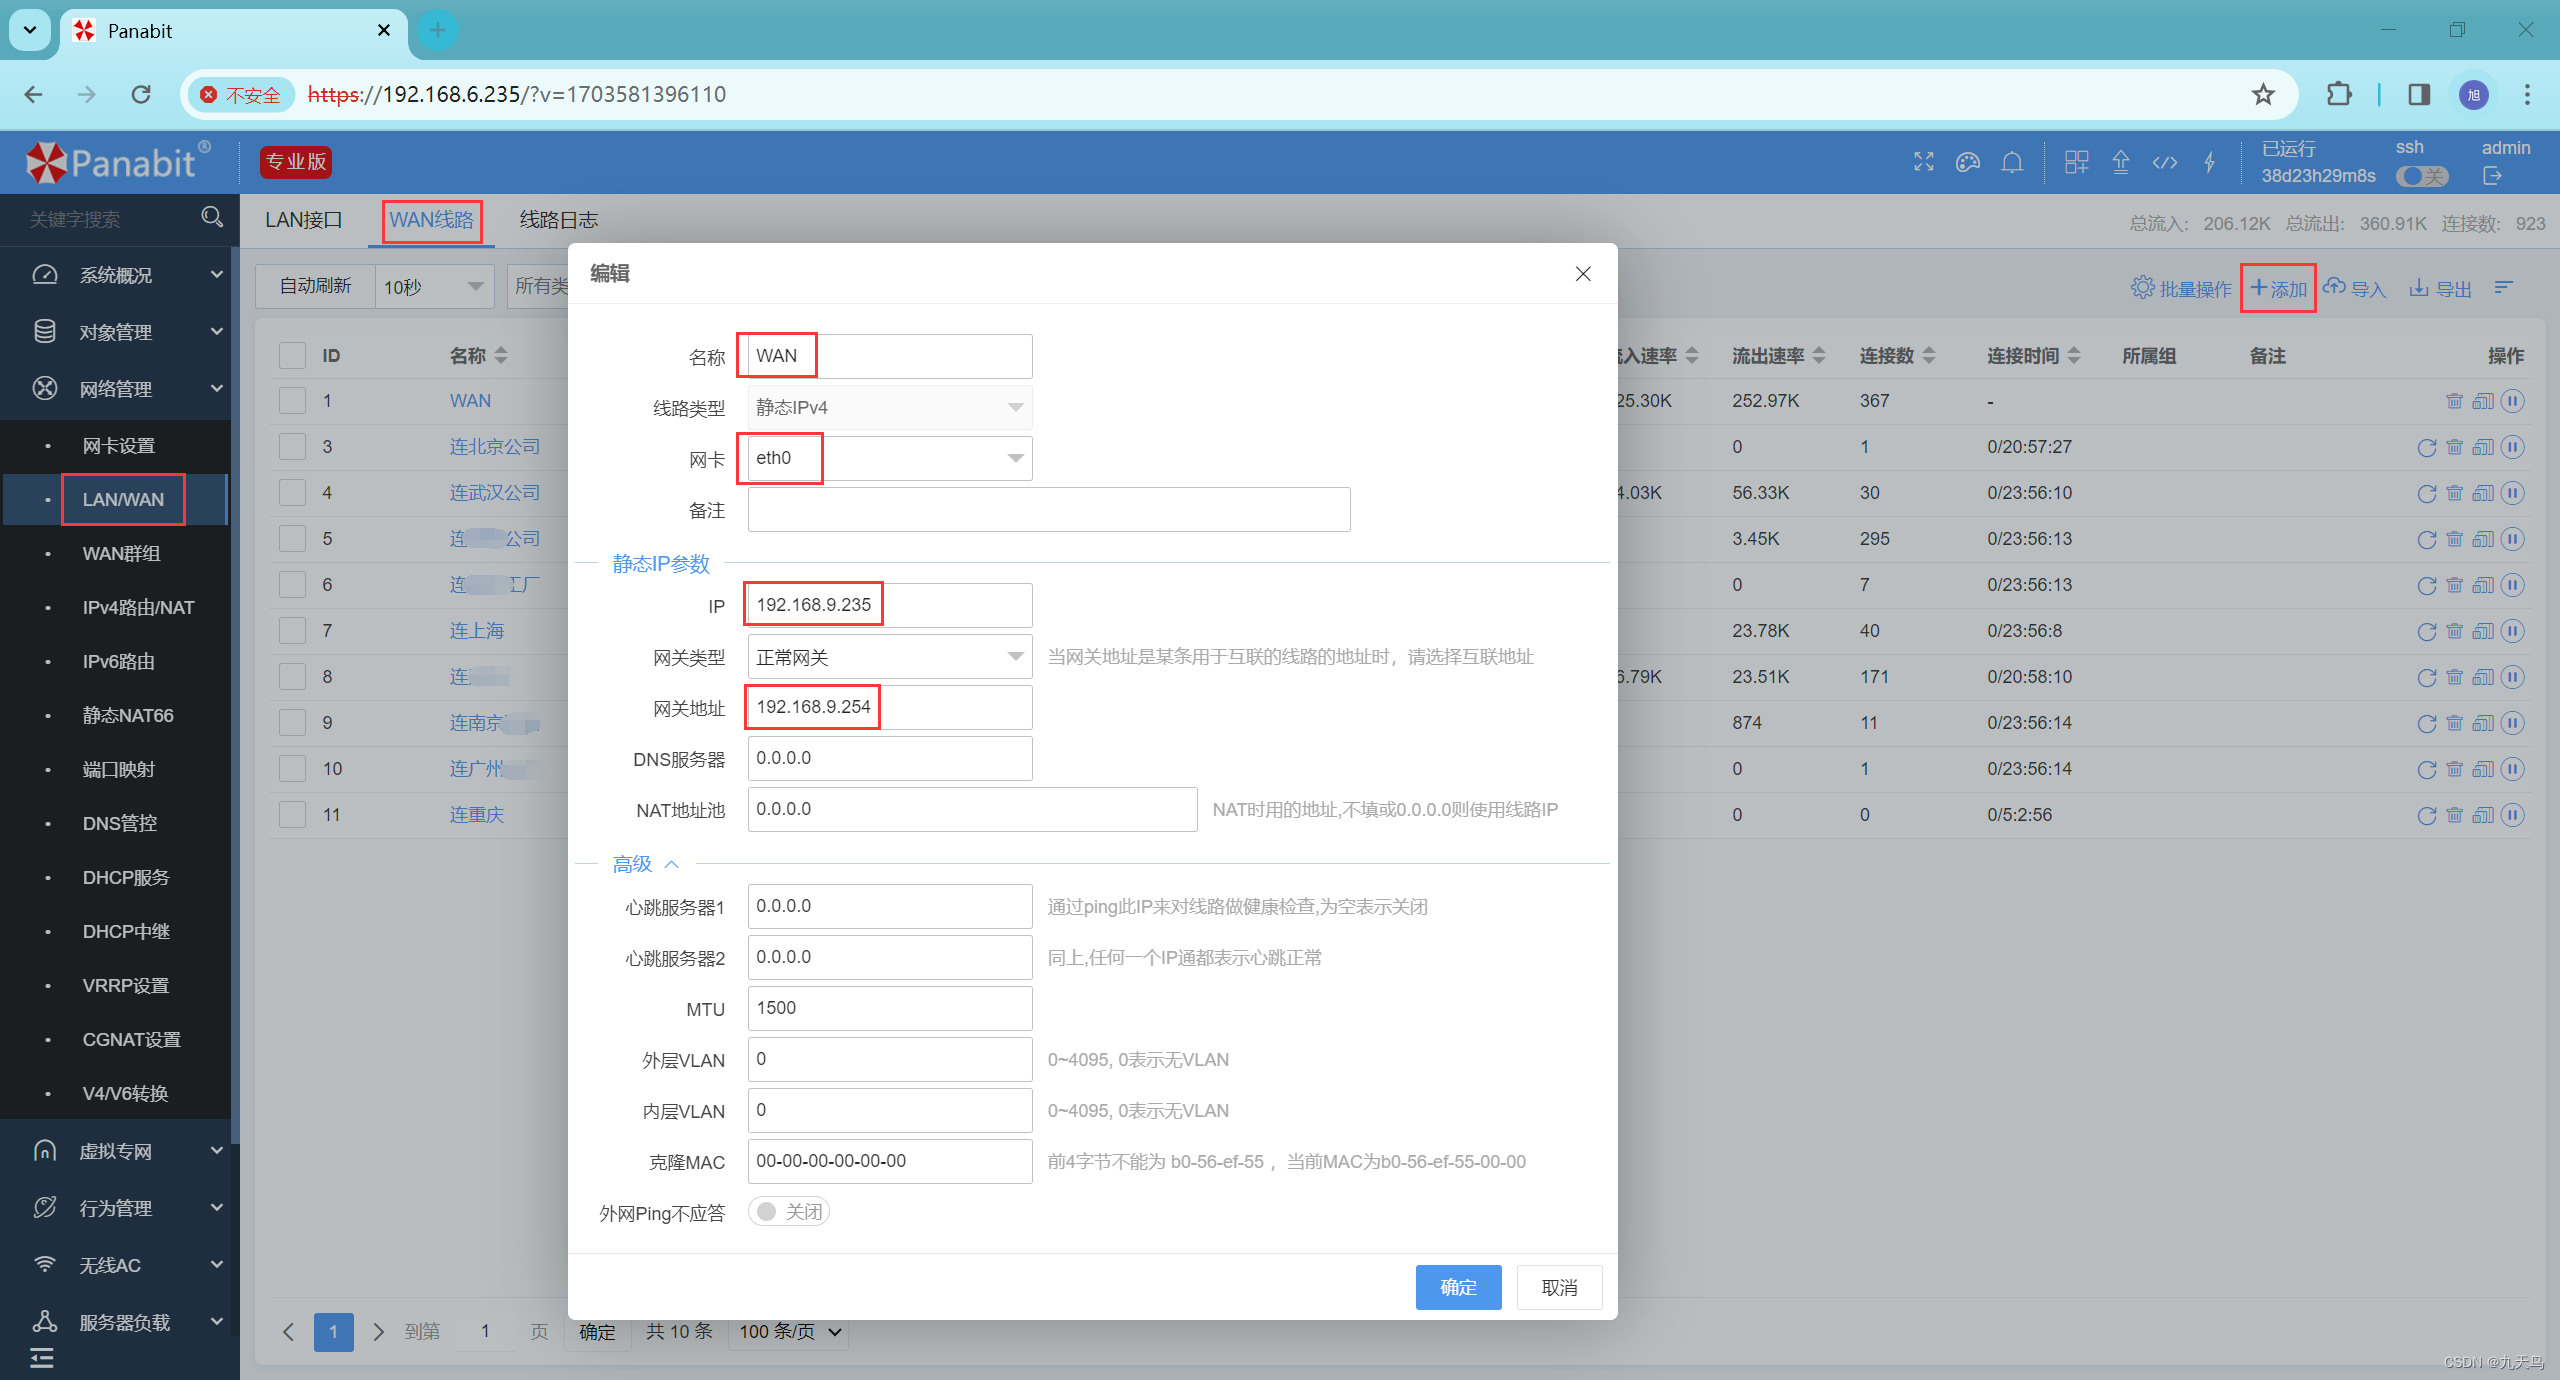Click the logout icon under admin
The width and height of the screenshot is (2560, 1380).
2492,176
